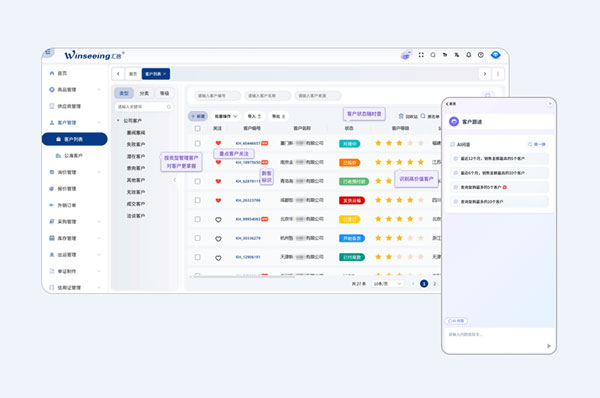Open the notification bell in the top bar
Image resolution: width=600 pixels, height=398 pixels.
click(468, 55)
